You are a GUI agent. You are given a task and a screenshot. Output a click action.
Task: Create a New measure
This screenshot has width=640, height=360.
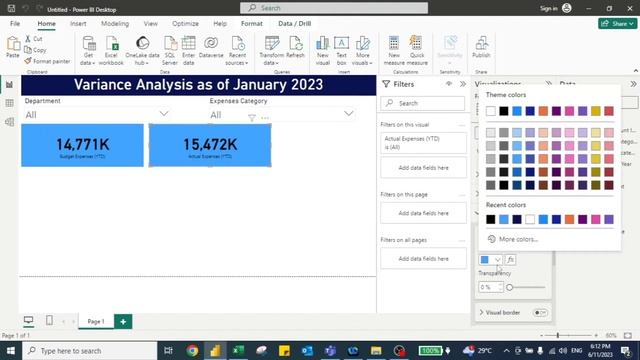(x=394, y=51)
